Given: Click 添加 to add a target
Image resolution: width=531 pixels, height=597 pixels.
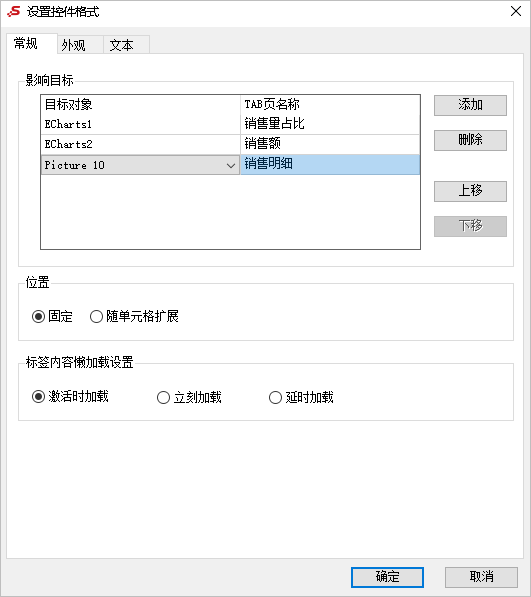Looking at the screenshot, I should (x=470, y=105).
